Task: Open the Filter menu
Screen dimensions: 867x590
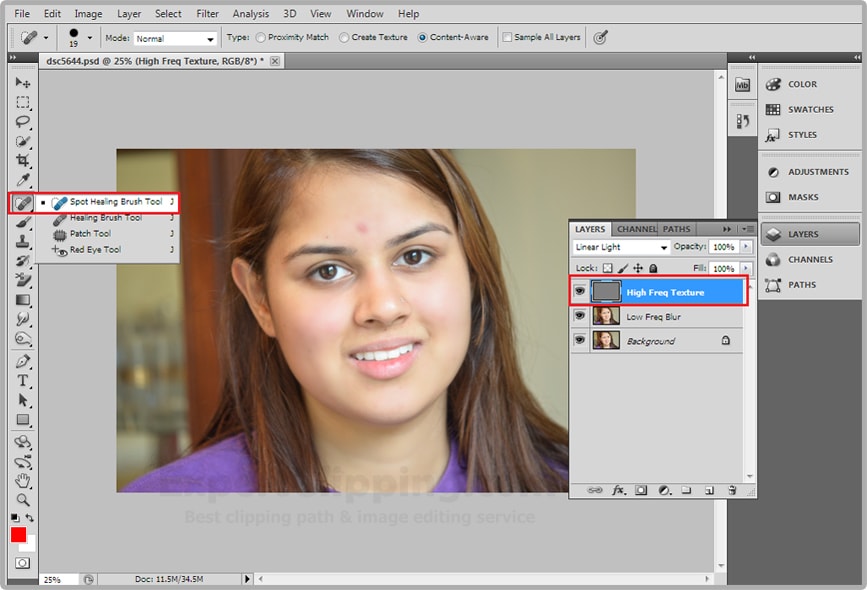Action: tap(207, 13)
